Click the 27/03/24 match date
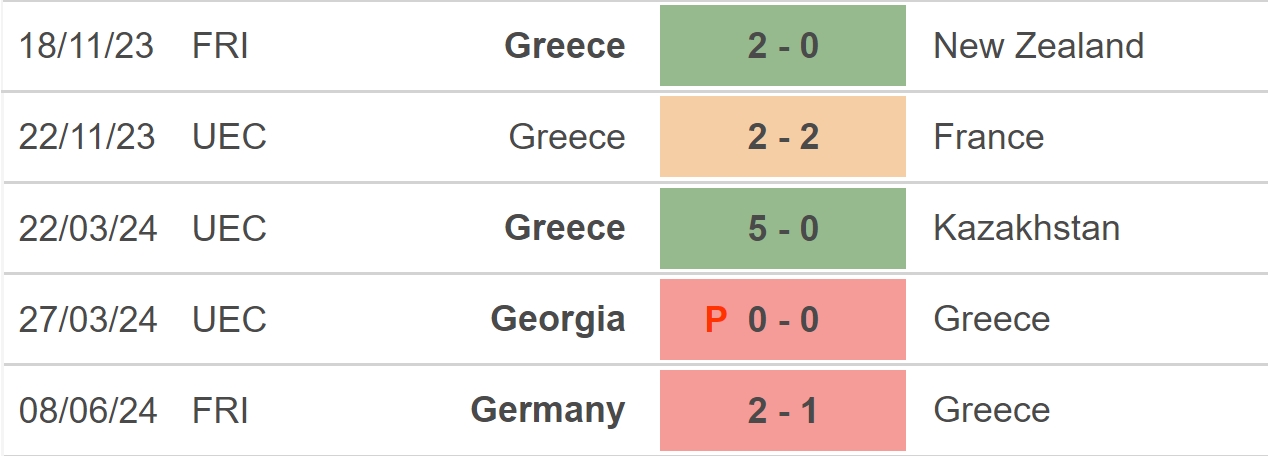Viewport: 1268px width, 456px height. pyautogui.click(x=88, y=319)
